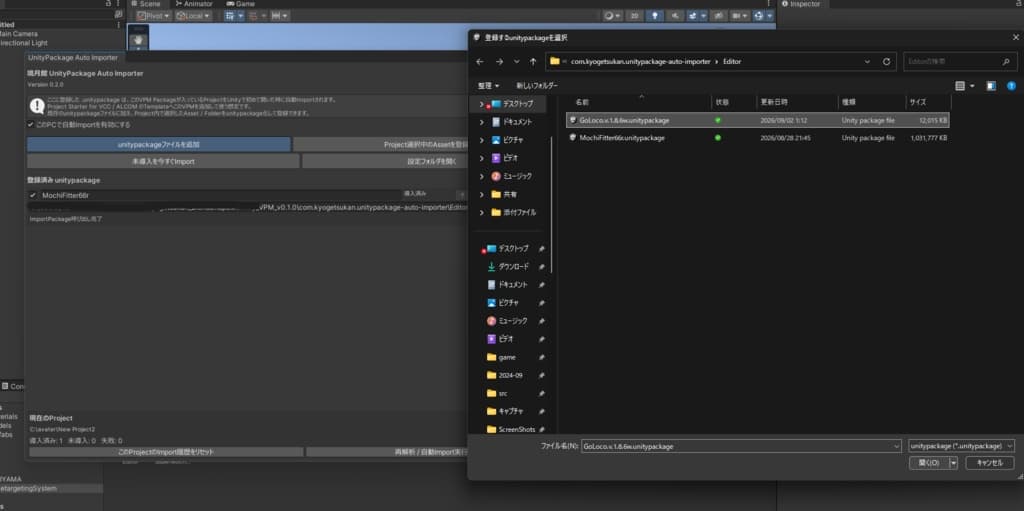Go up one folder level
The width and height of the screenshot is (1024, 511).
coord(533,61)
